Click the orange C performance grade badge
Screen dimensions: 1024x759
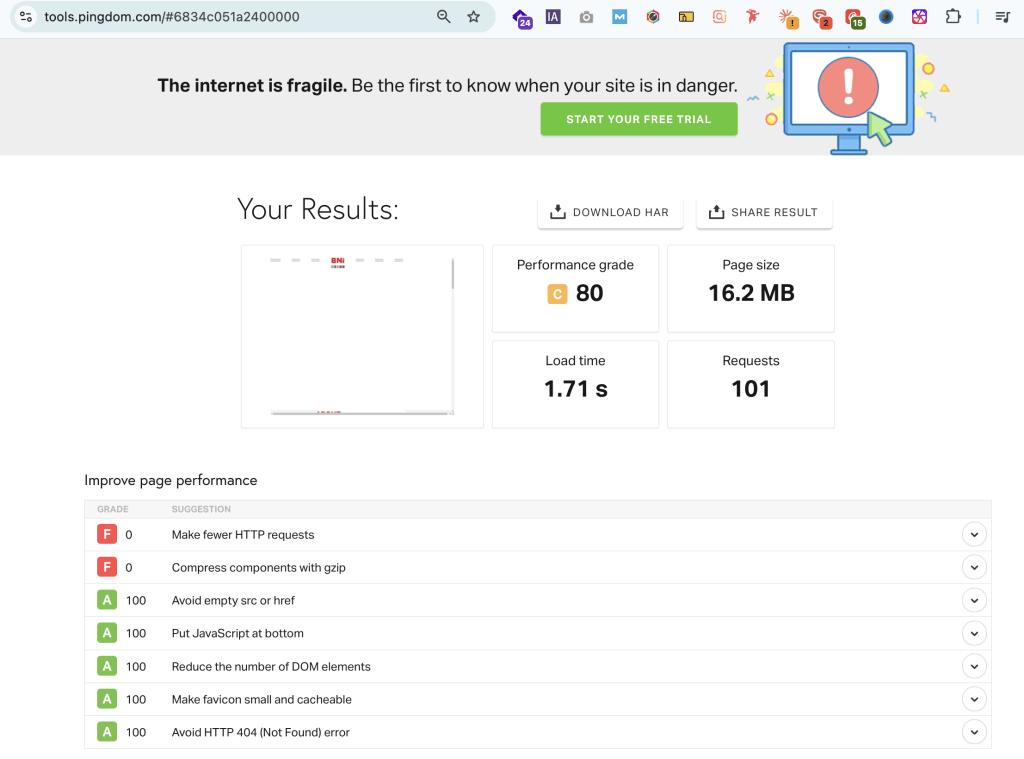point(557,294)
